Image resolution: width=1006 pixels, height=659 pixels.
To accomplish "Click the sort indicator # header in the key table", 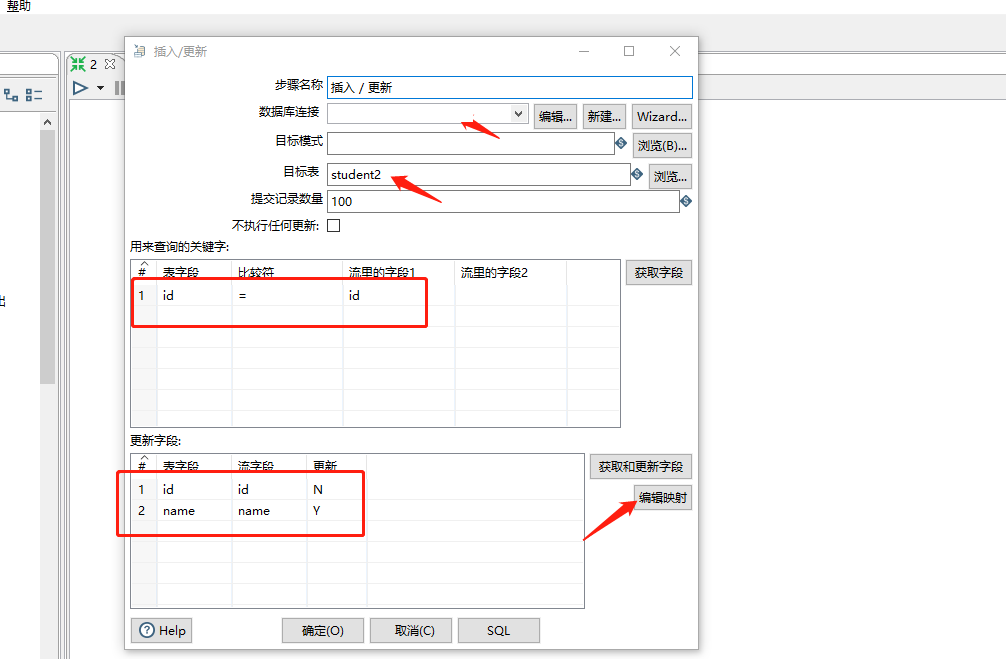I will tap(143, 271).
